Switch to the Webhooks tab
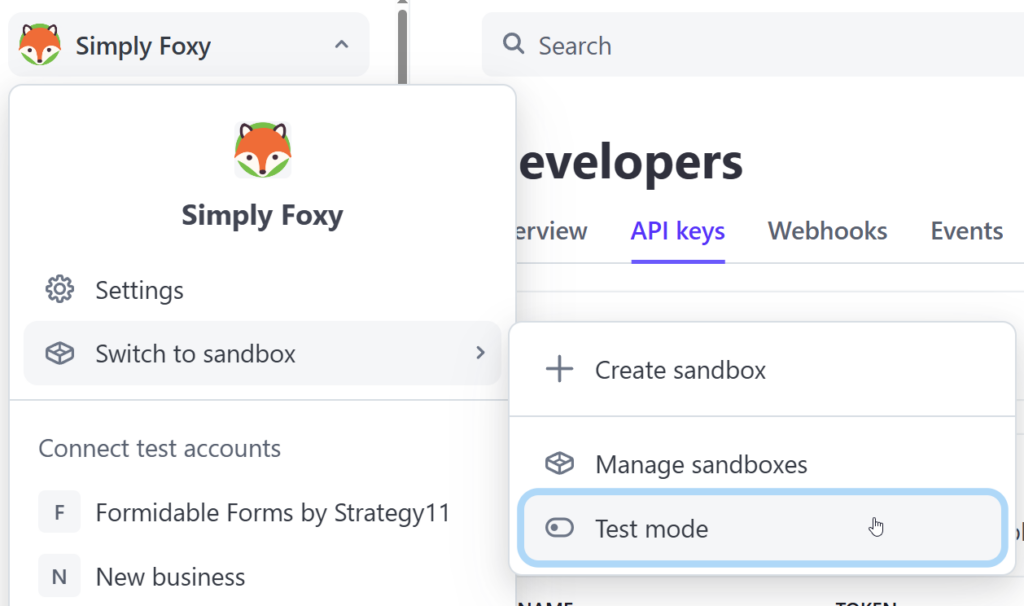The width and height of the screenshot is (1024, 606). (x=827, y=231)
